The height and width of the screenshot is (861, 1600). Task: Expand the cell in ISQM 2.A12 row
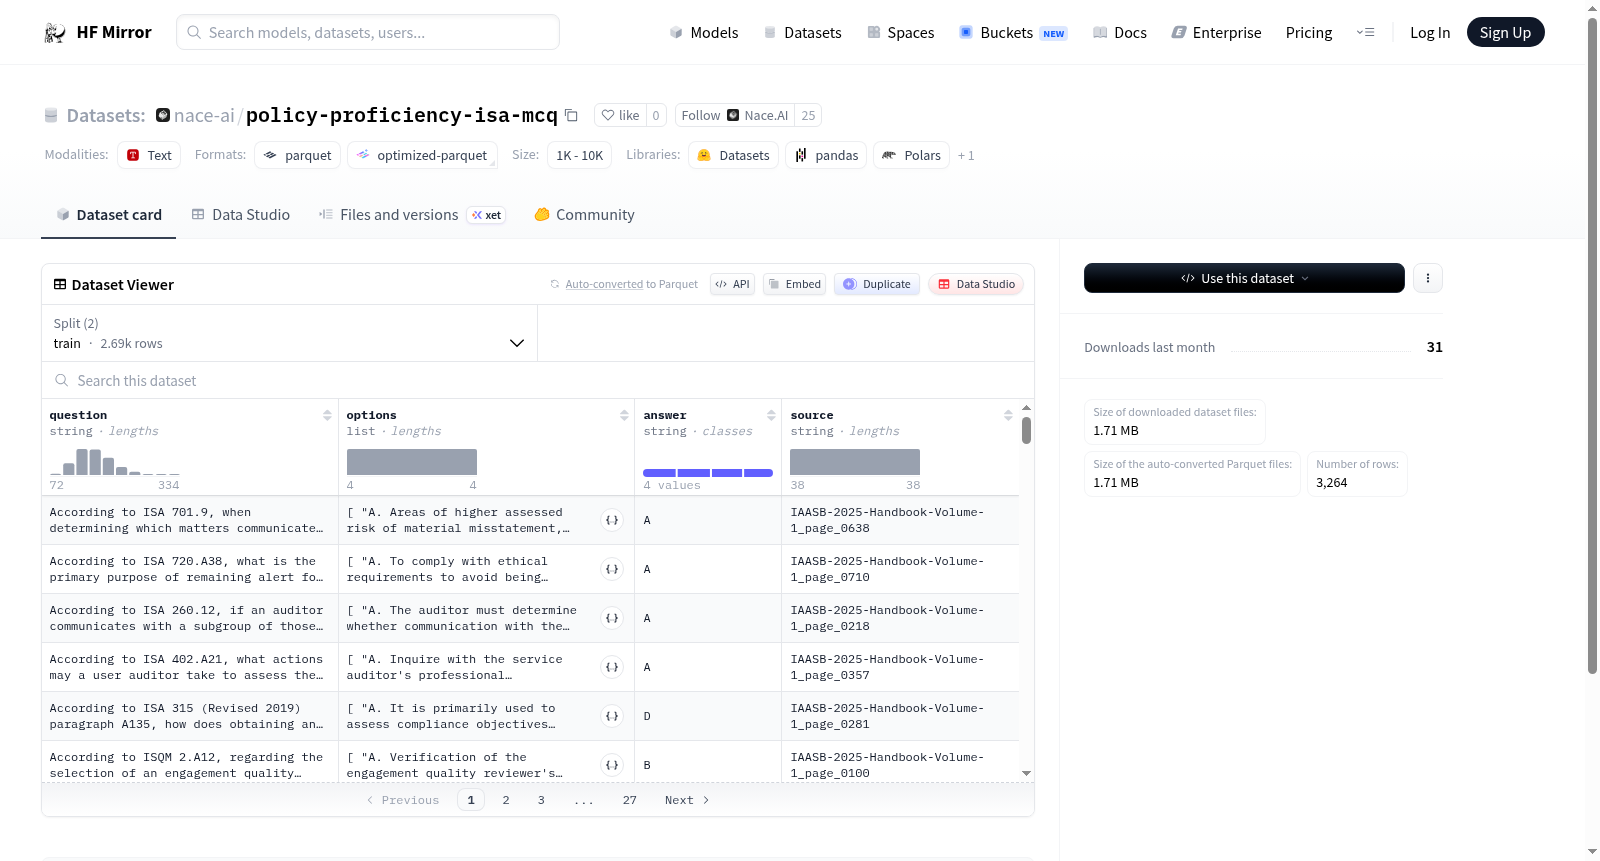click(x=612, y=765)
